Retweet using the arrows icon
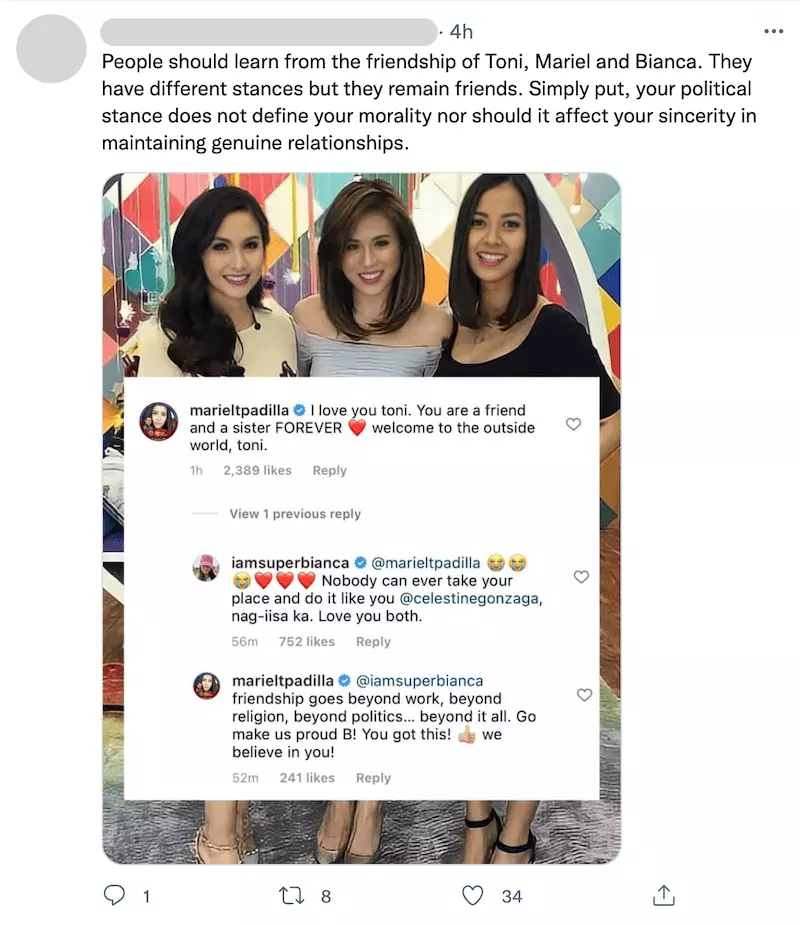 (x=291, y=896)
